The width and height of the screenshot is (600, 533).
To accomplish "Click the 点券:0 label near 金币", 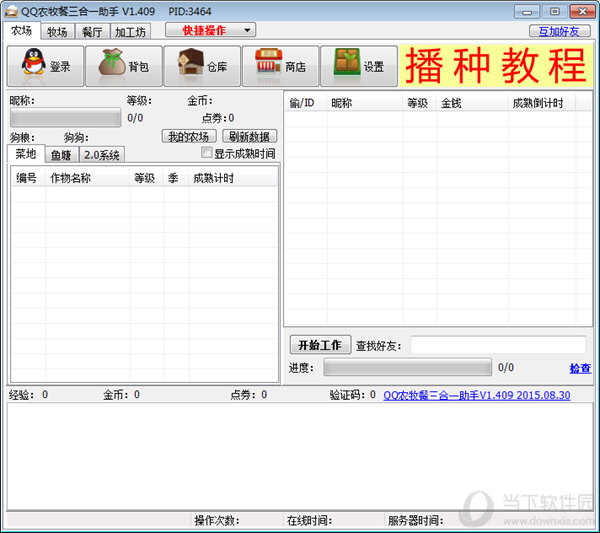I will pyautogui.click(x=218, y=118).
